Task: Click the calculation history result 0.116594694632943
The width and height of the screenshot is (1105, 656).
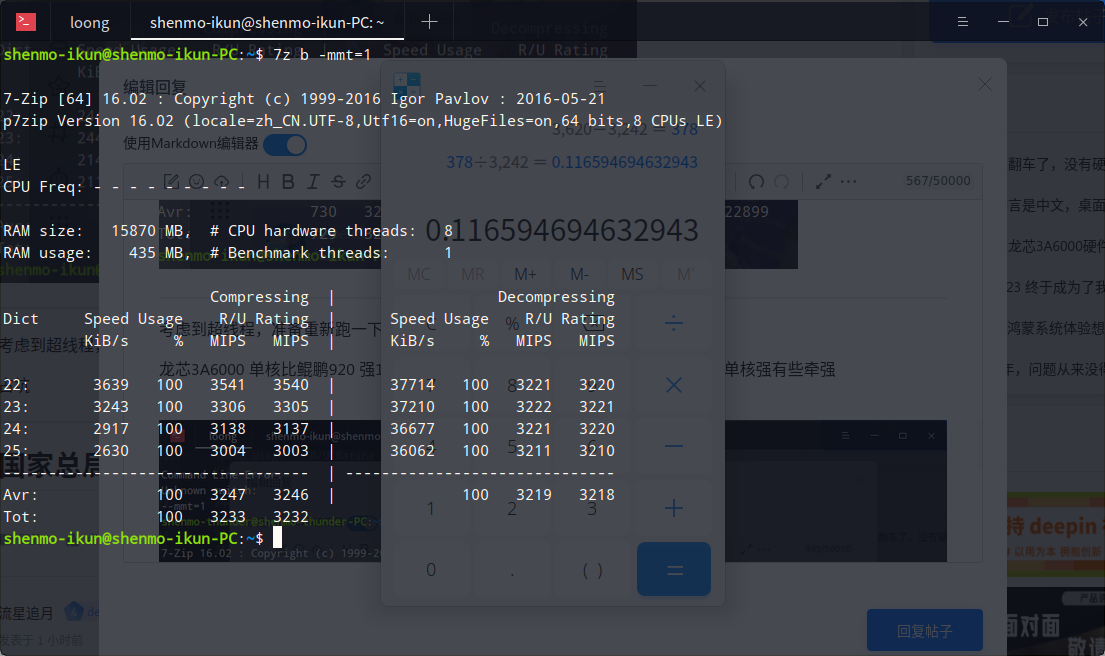Action: pyautogui.click(x=624, y=162)
